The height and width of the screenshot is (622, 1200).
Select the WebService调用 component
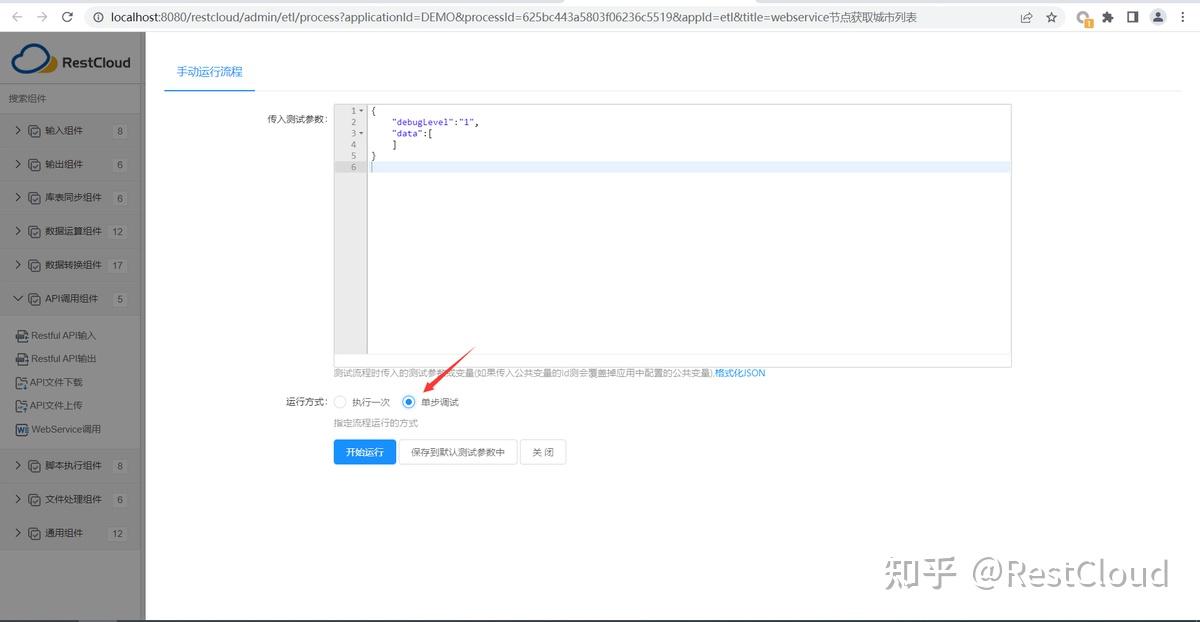67,430
